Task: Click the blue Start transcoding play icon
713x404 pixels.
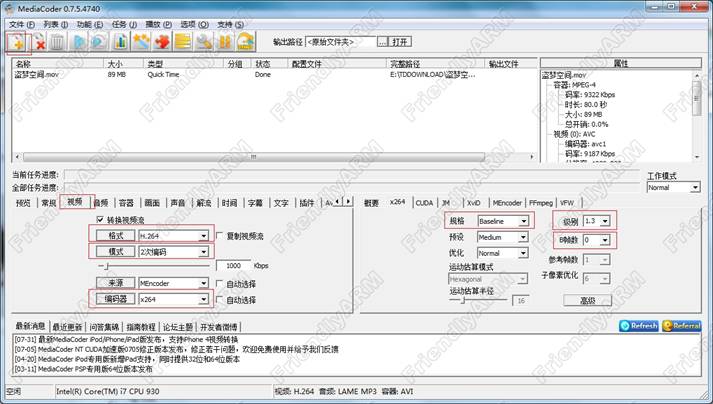Action: pyautogui.click(x=80, y=43)
